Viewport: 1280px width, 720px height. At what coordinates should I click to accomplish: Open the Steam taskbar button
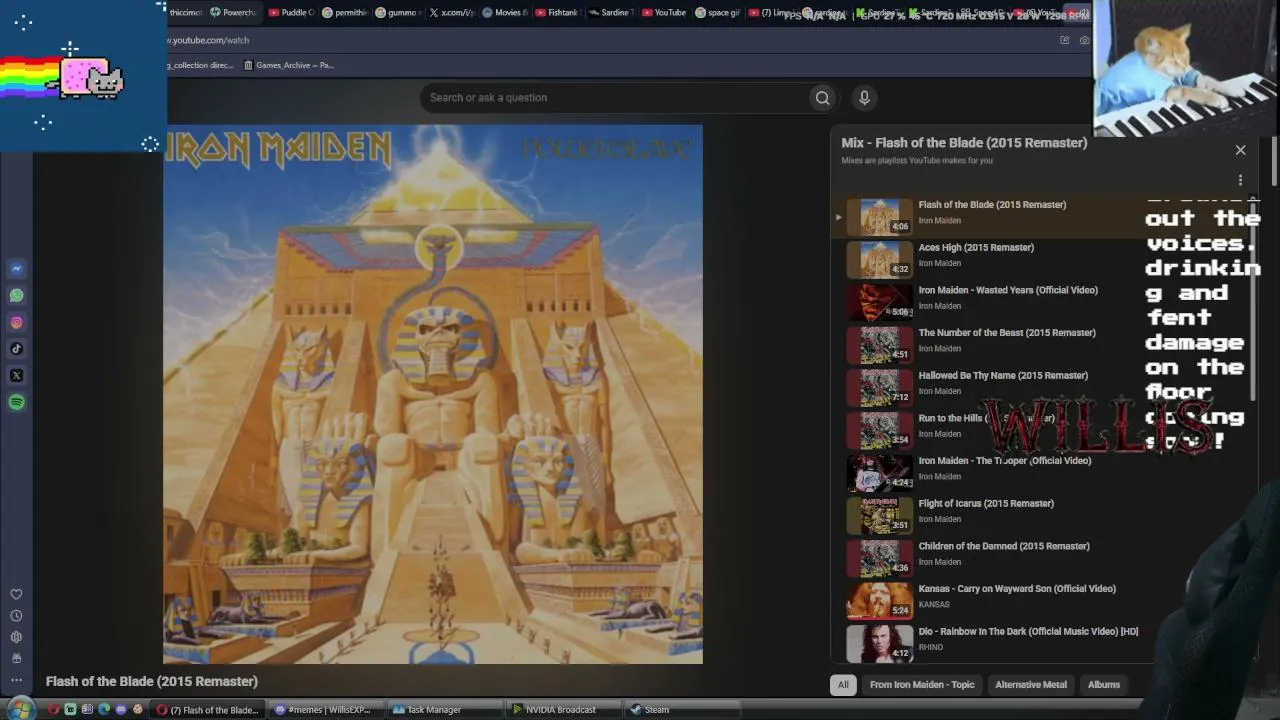[682, 710]
